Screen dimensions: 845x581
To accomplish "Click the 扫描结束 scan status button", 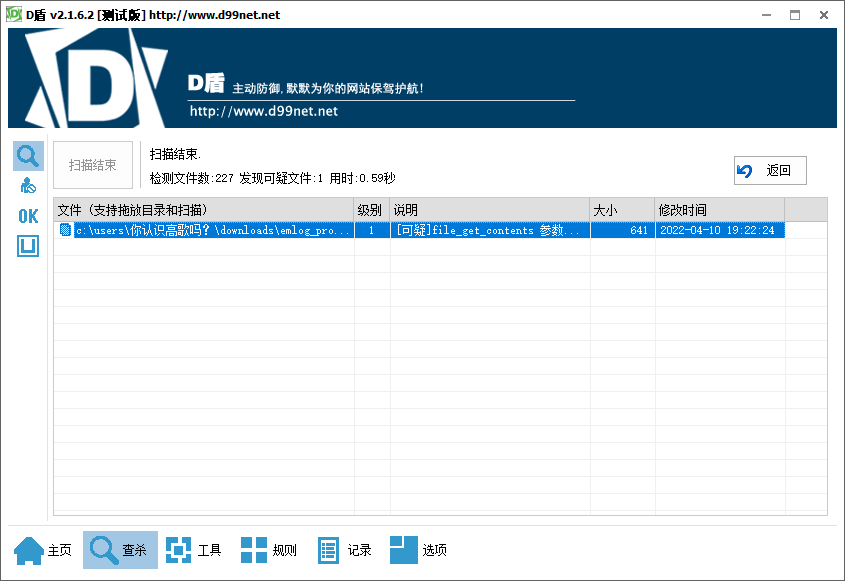I will [92, 164].
